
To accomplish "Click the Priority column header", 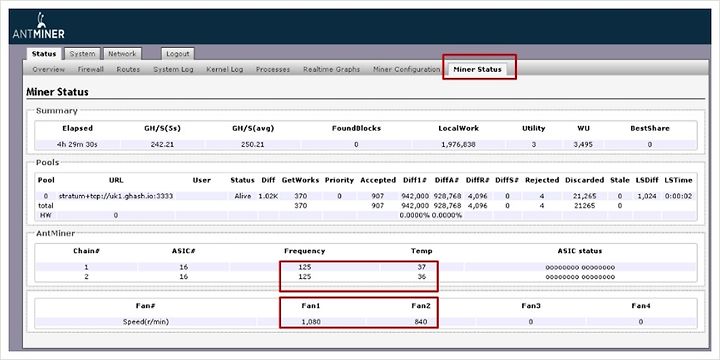I will pos(339,180).
